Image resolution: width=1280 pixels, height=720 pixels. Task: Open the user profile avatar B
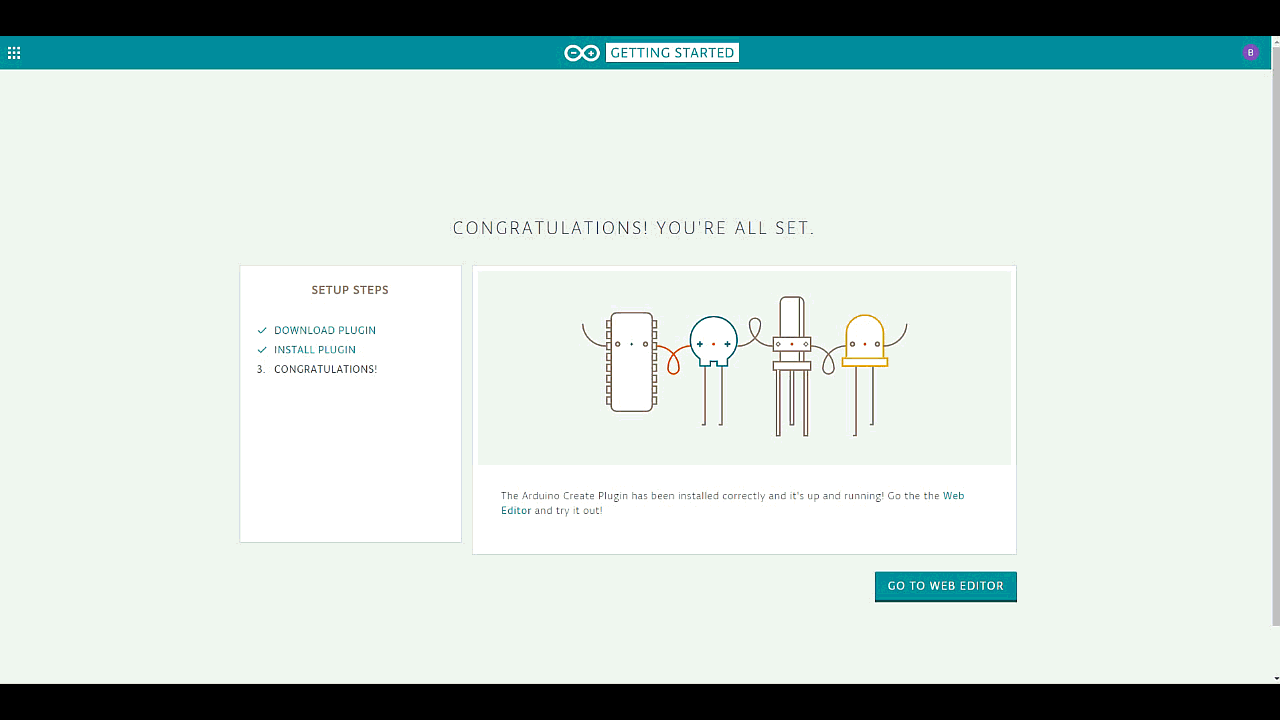1250,53
